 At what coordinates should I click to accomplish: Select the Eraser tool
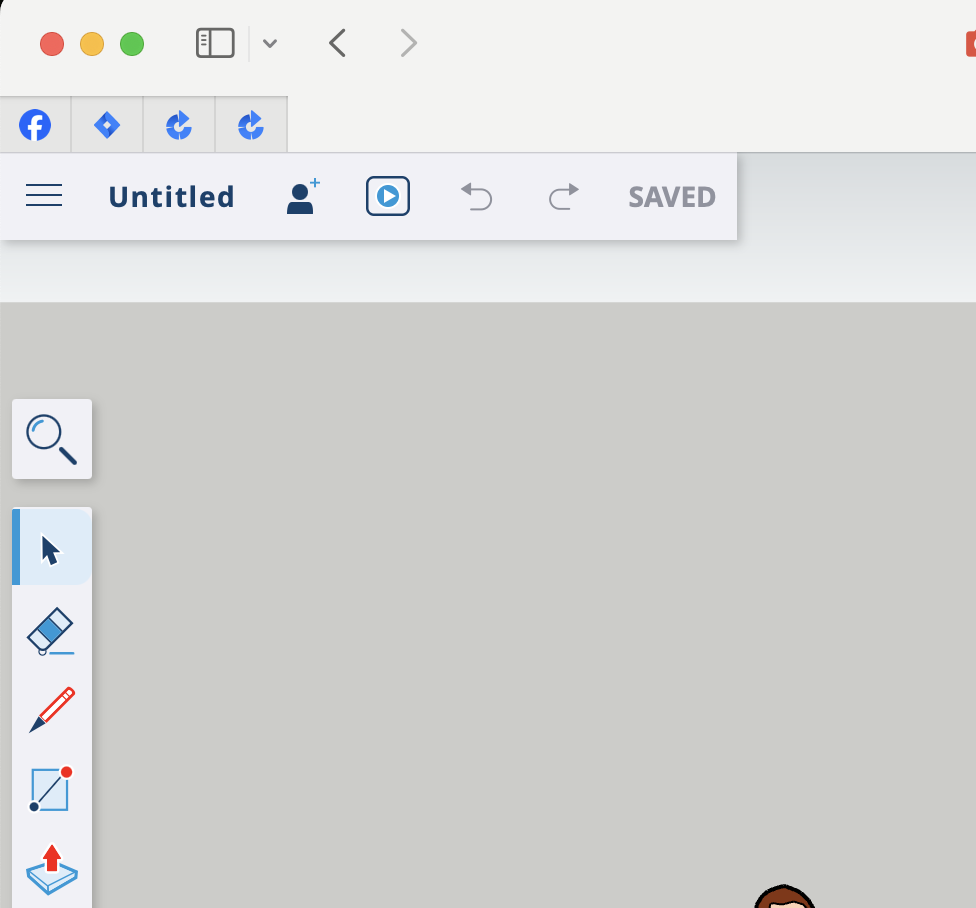(52, 631)
